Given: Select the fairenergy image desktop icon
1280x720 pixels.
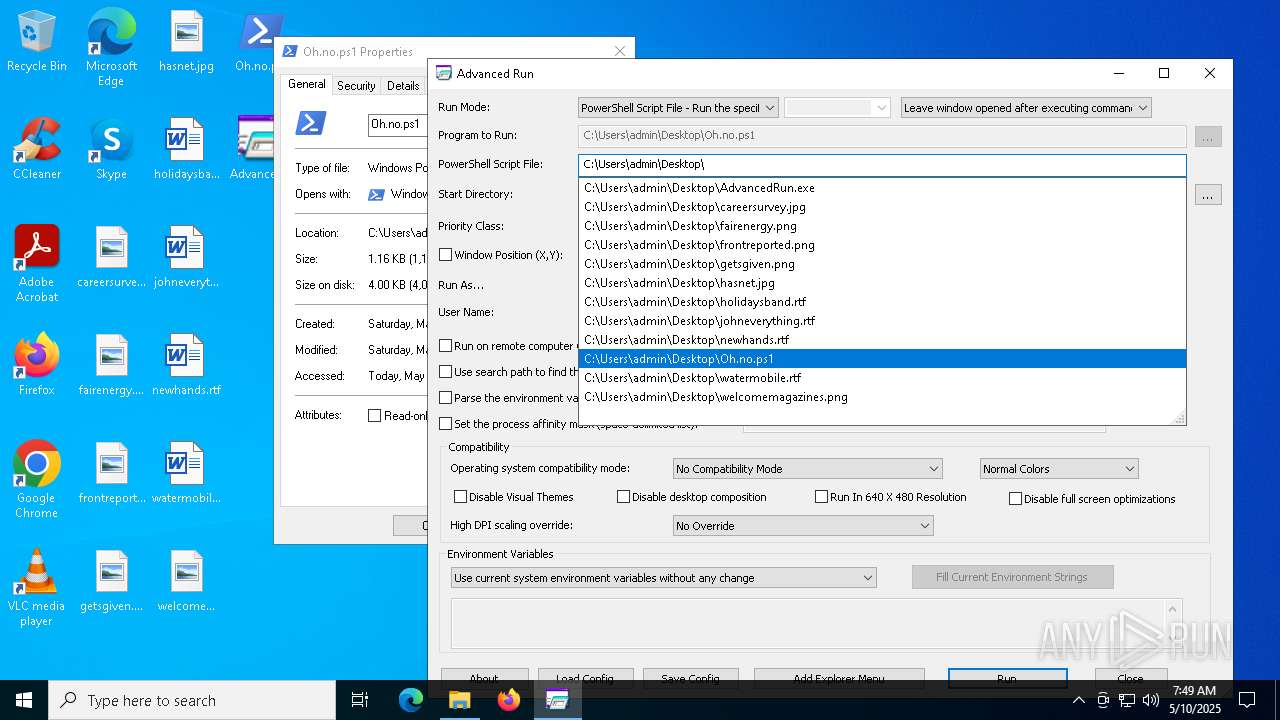Looking at the screenshot, I should tap(111, 366).
